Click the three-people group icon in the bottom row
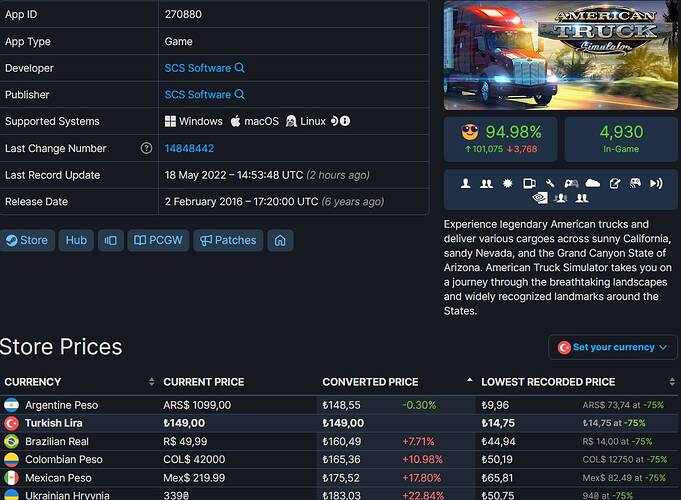 pos(561,198)
